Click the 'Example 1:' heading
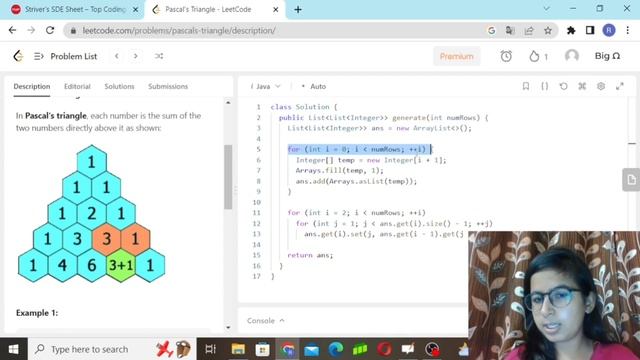The image size is (640, 360). click(x=37, y=313)
